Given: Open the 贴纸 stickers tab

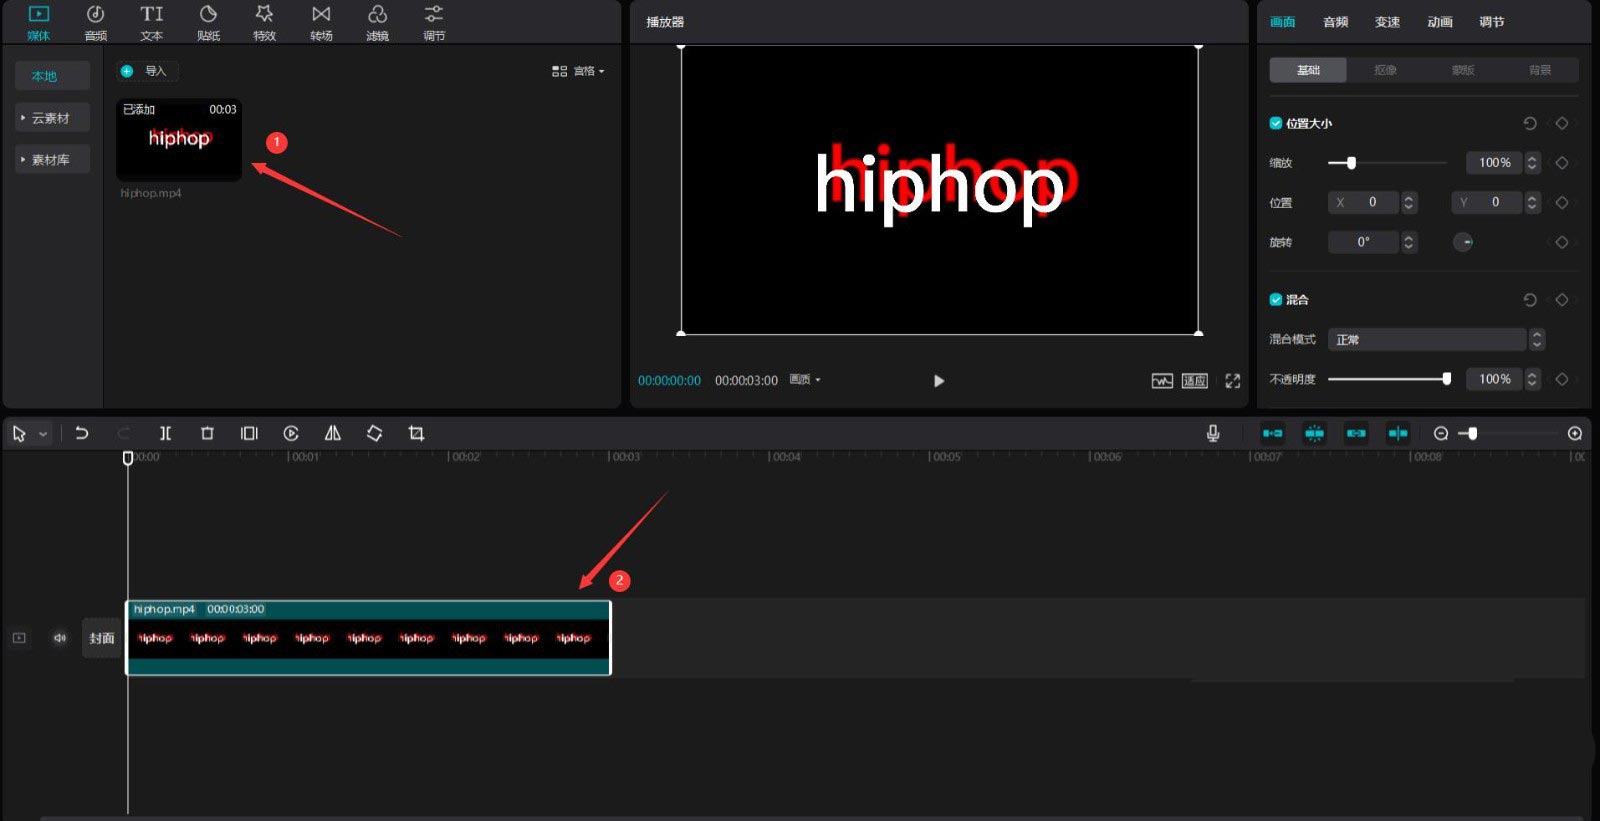Looking at the screenshot, I should click(208, 22).
